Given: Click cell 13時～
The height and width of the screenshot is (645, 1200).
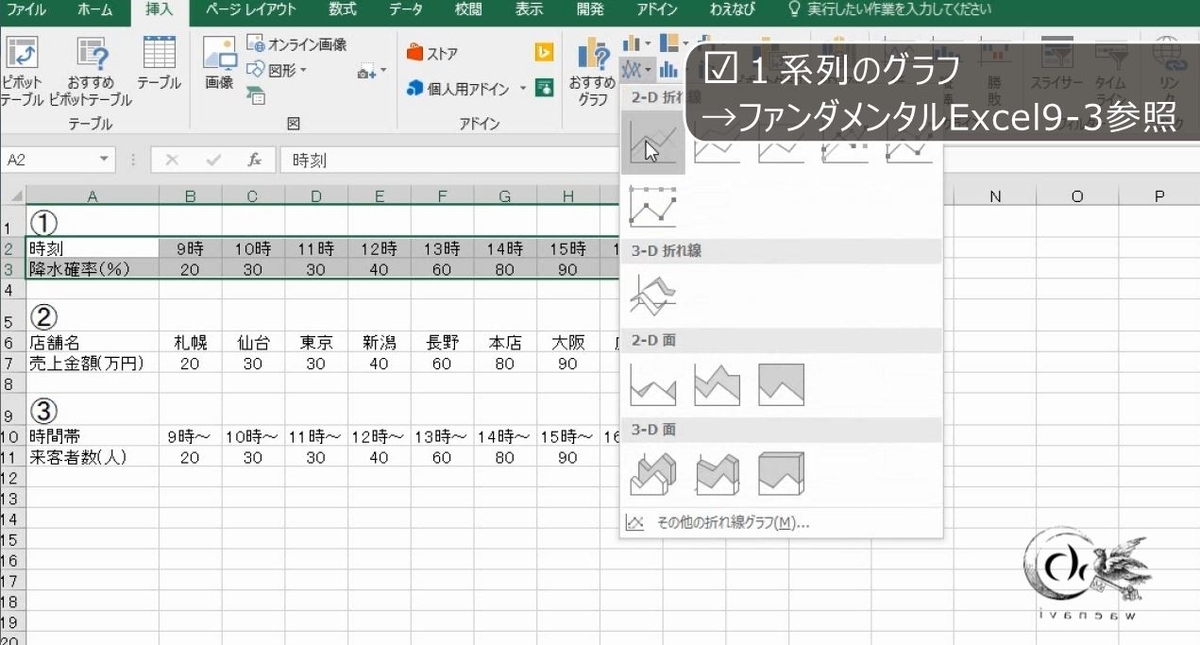Looking at the screenshot, I should point(442,437).
